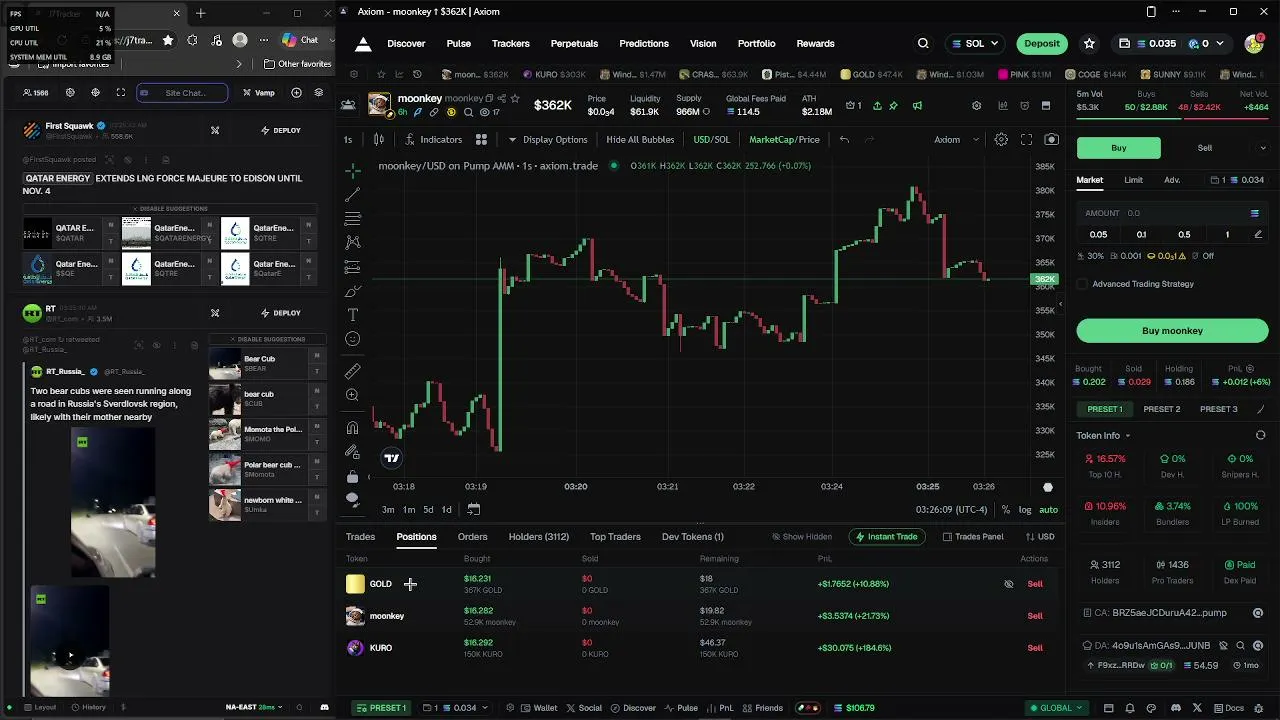Expand Display Options dropdown
The height and width of the screenshot is (720, 1280).
click(x=548, y=140)
